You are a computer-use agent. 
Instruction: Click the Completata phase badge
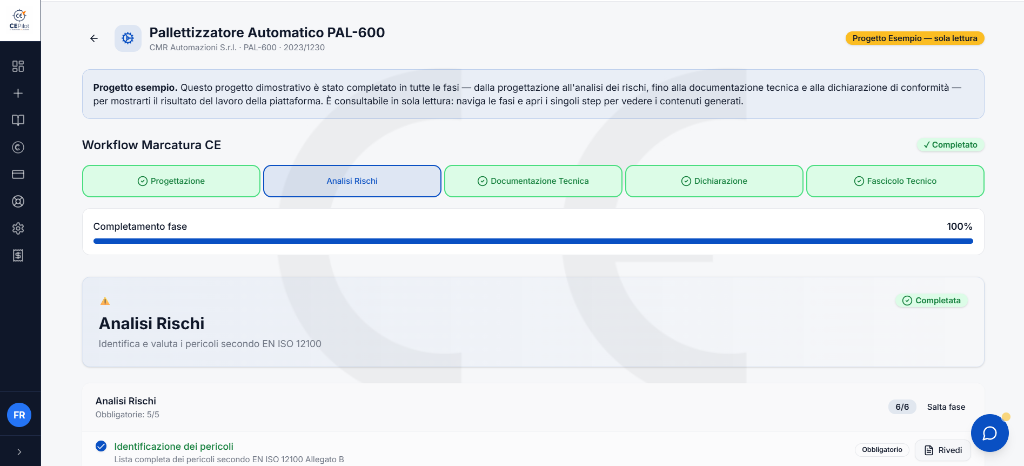point(931,301)
